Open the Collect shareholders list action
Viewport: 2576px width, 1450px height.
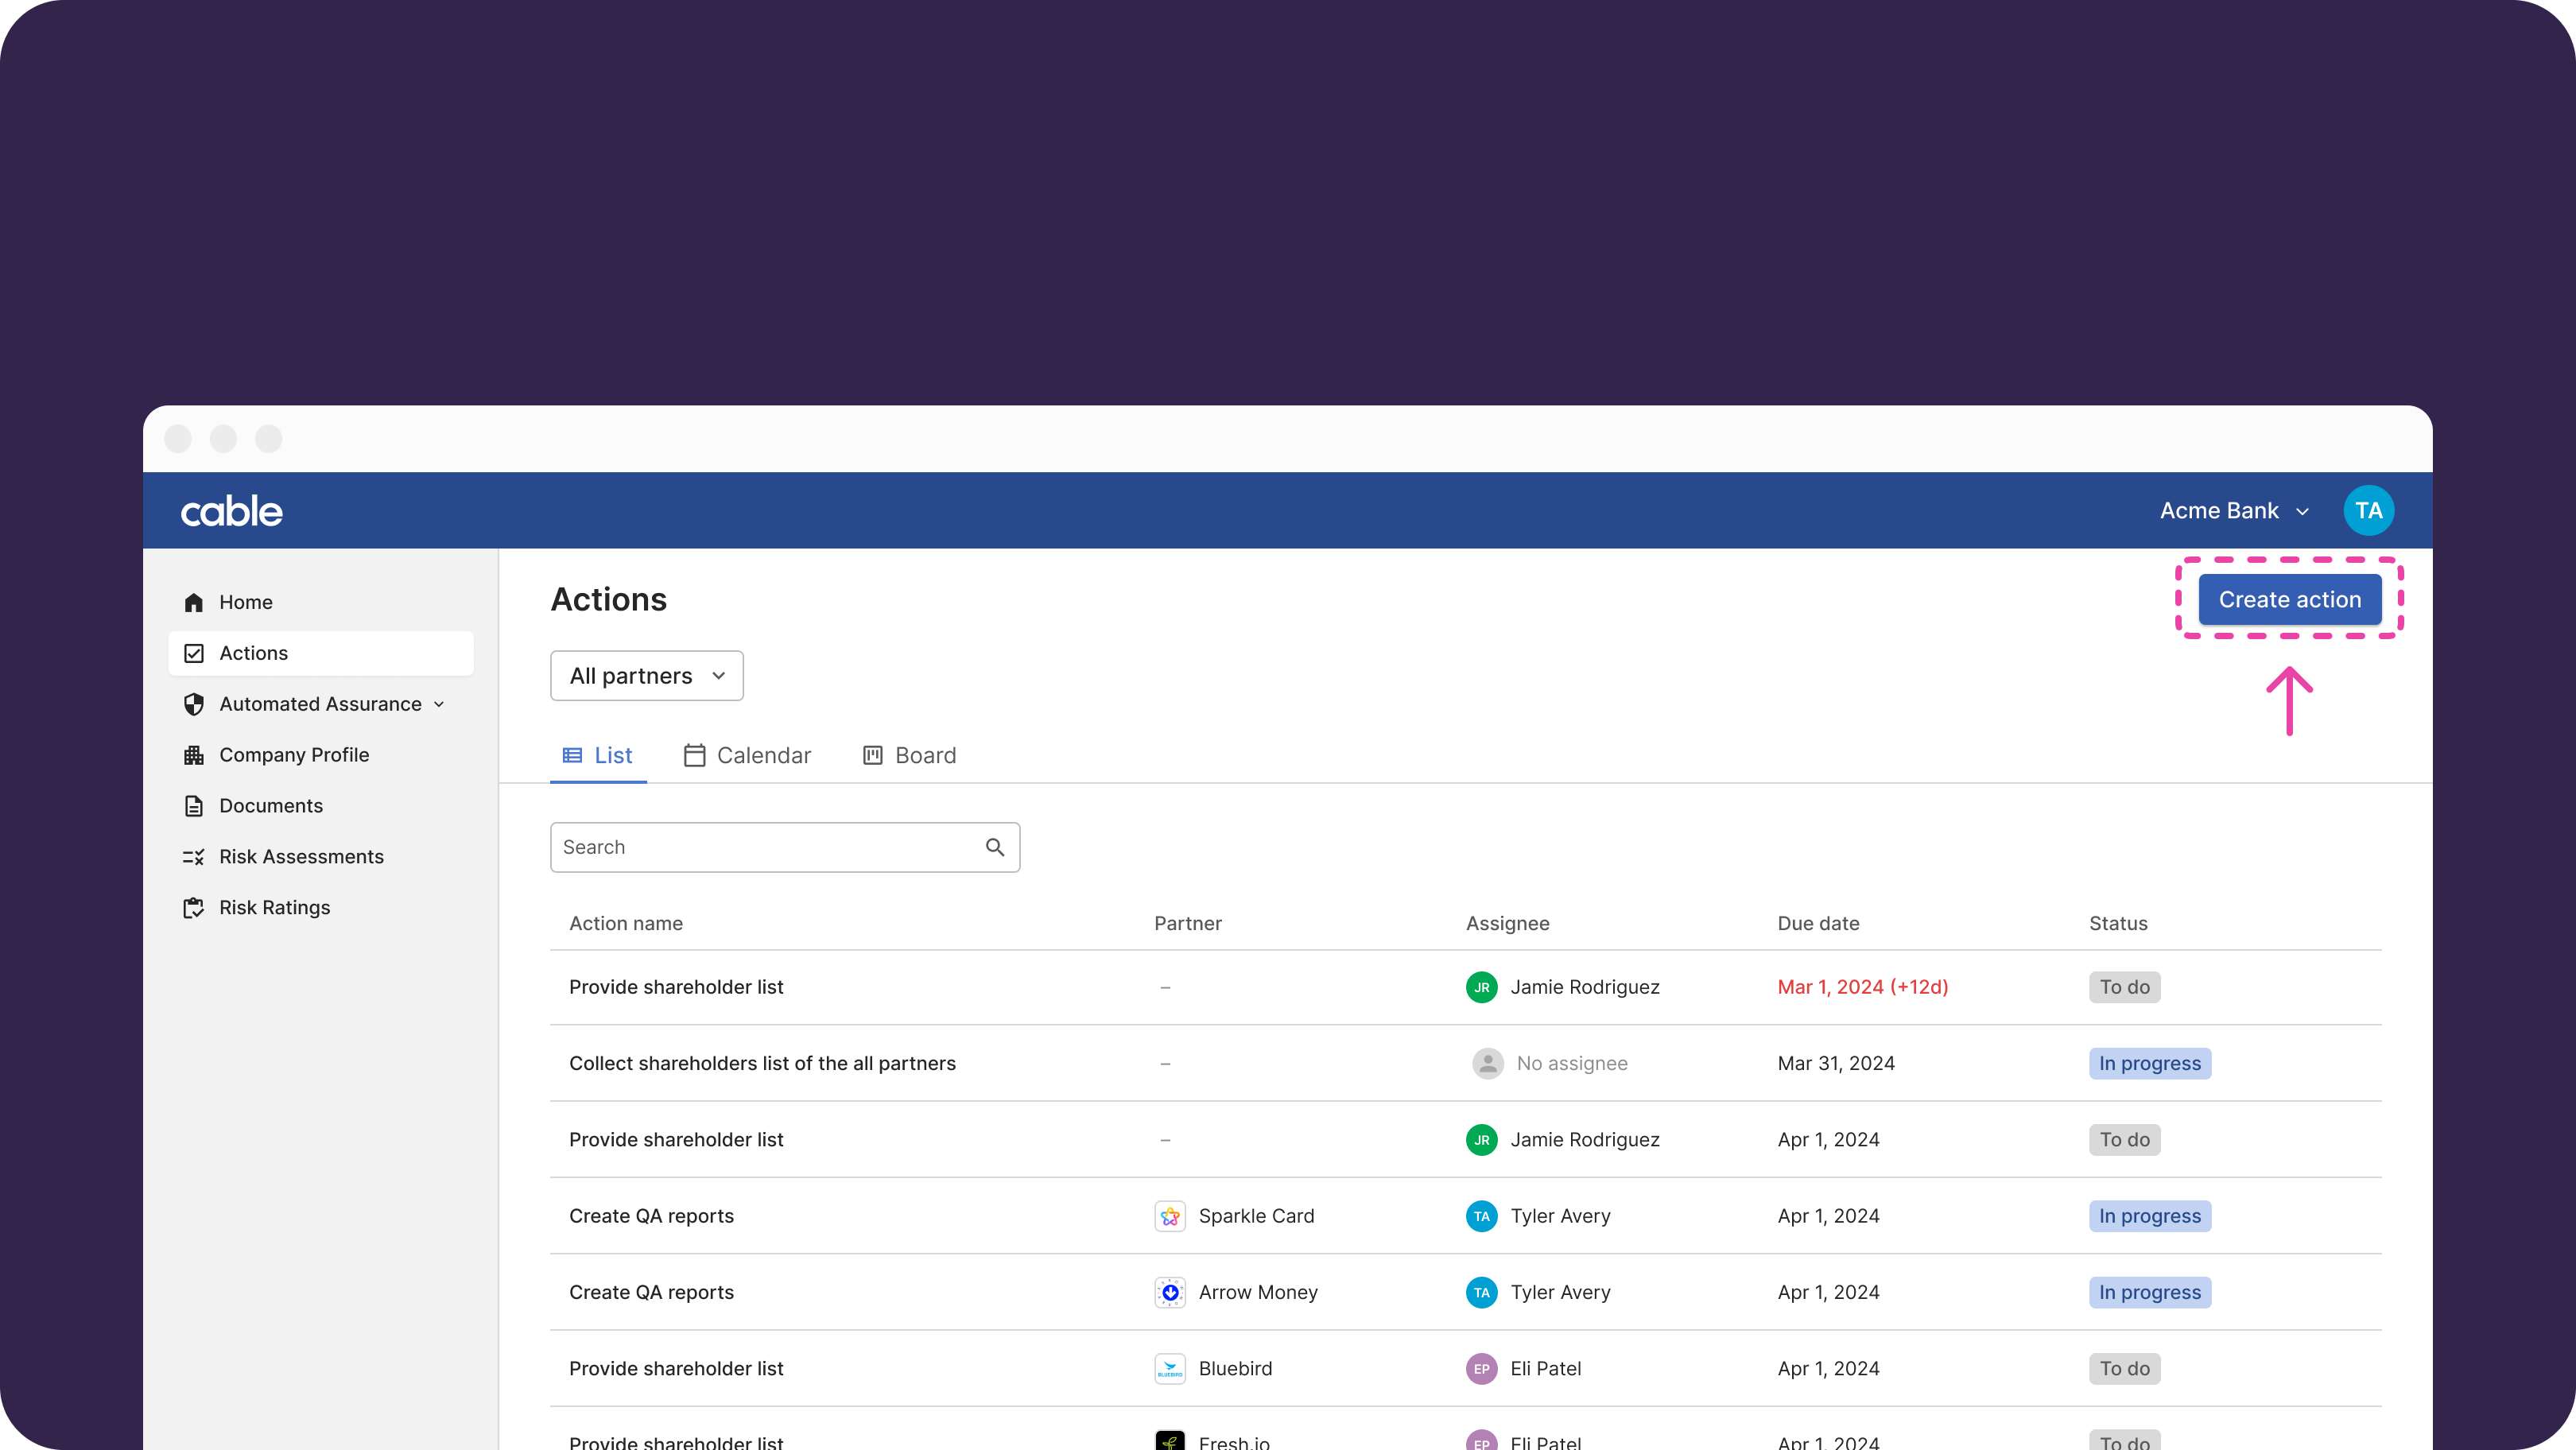click(x=762, y=1063)
